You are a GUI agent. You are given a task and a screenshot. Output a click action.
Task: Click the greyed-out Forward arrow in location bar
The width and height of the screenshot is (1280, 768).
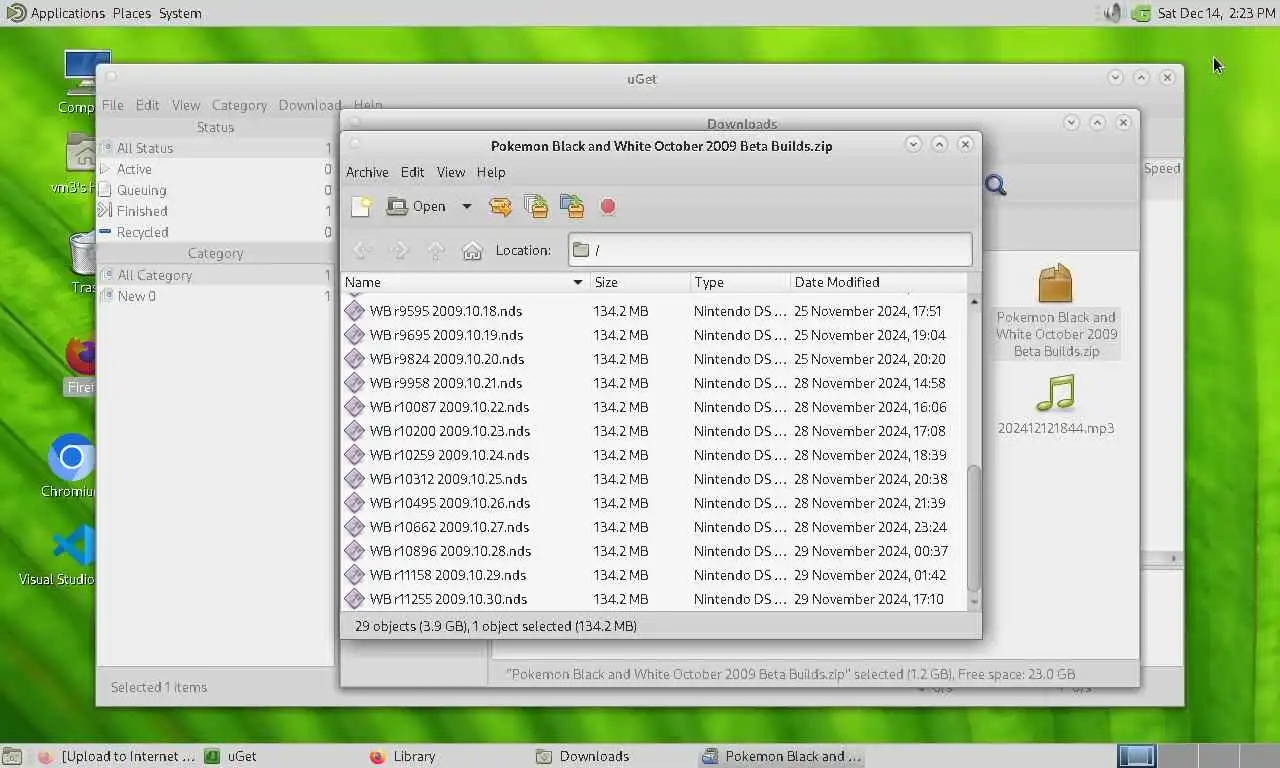(399, 250)
